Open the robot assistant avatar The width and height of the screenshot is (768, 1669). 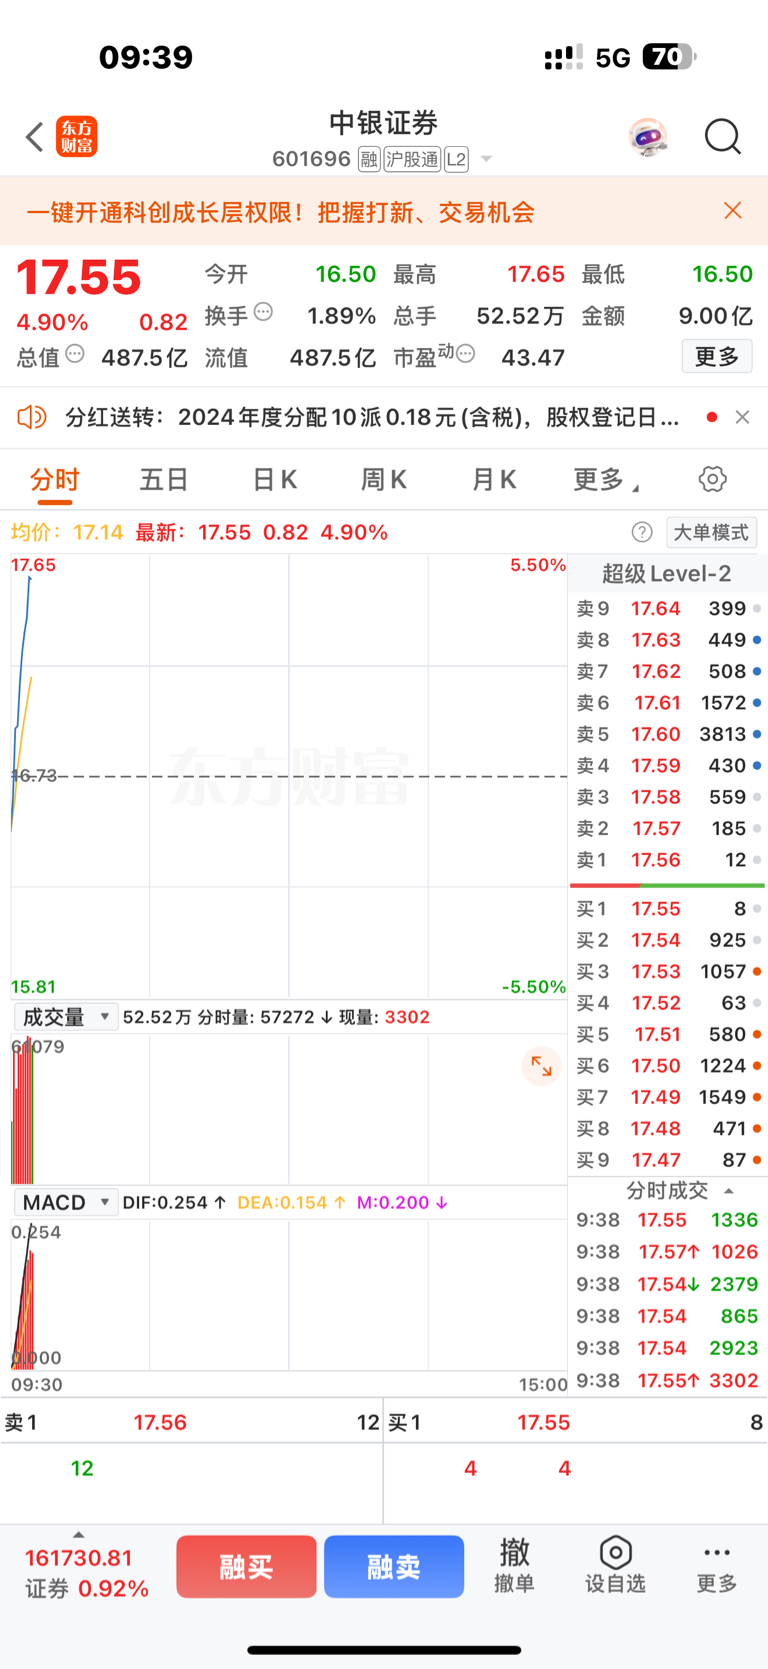[x=648, y=137]
